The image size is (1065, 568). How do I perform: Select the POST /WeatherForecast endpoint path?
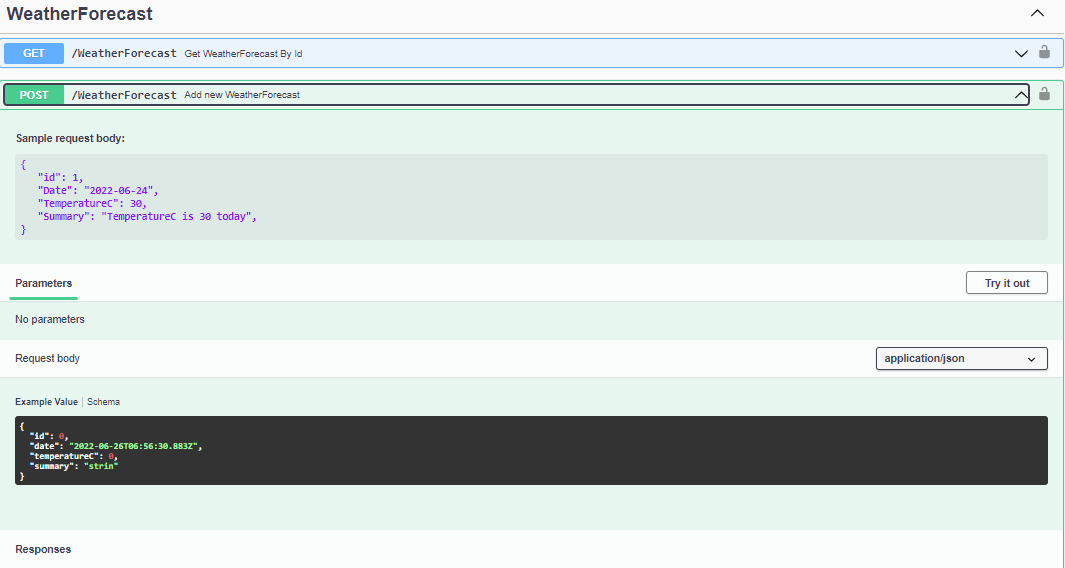(124, 95)
